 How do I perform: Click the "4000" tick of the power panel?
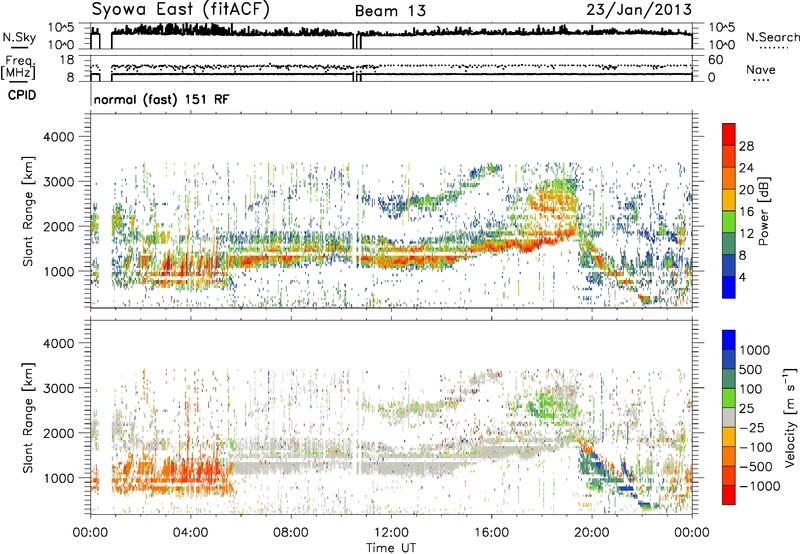point(58,137)
